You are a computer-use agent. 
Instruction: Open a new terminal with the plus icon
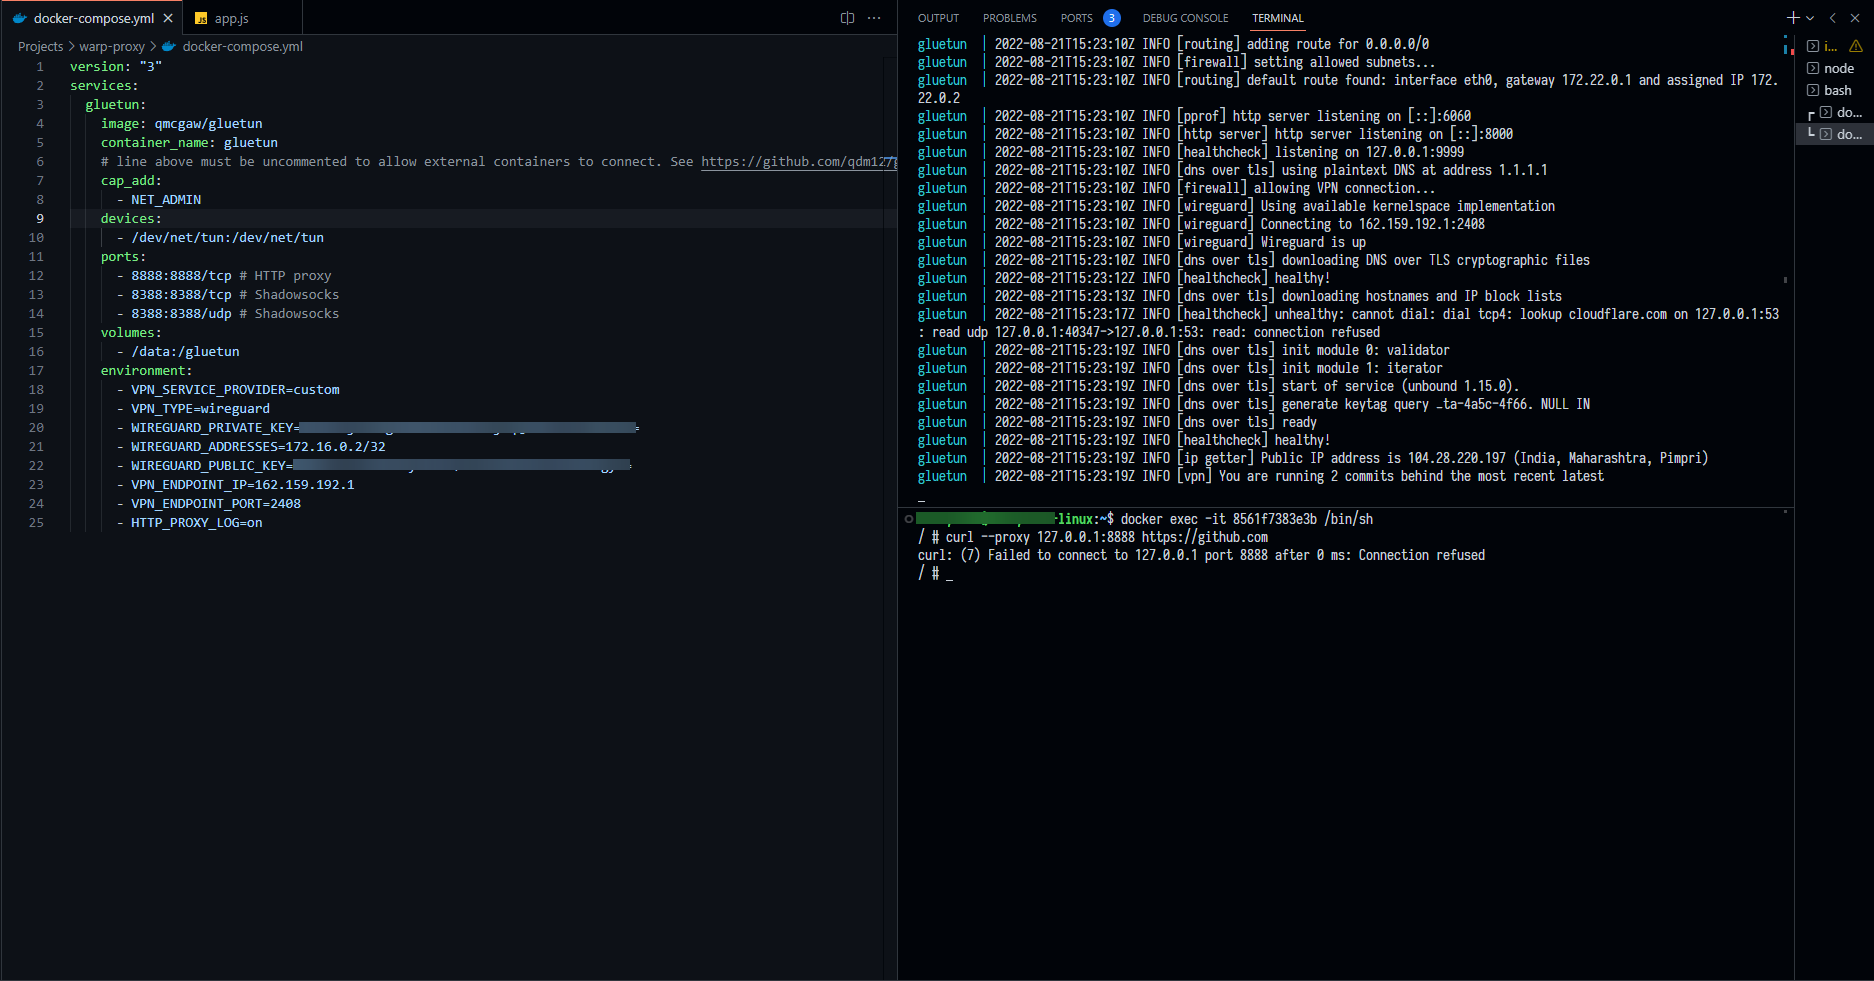[x=1793, y=17]
